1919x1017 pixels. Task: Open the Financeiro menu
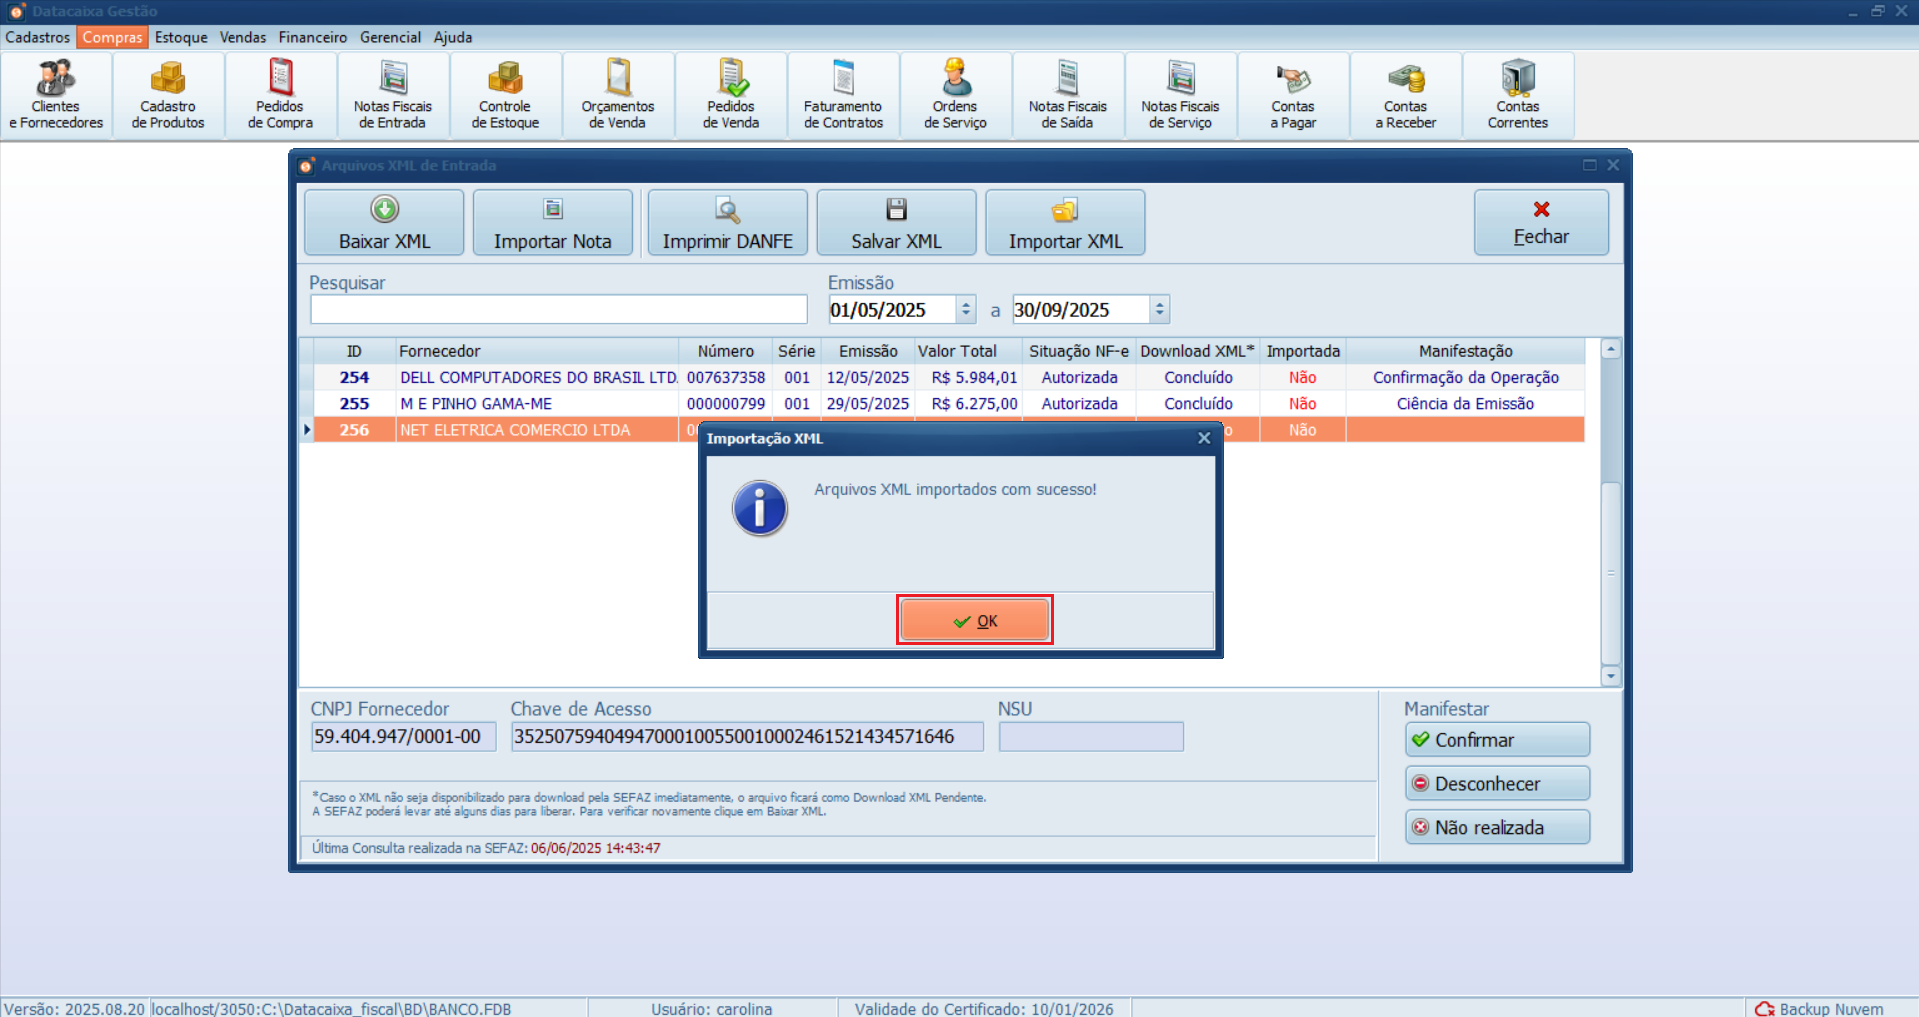click(313, 37)
